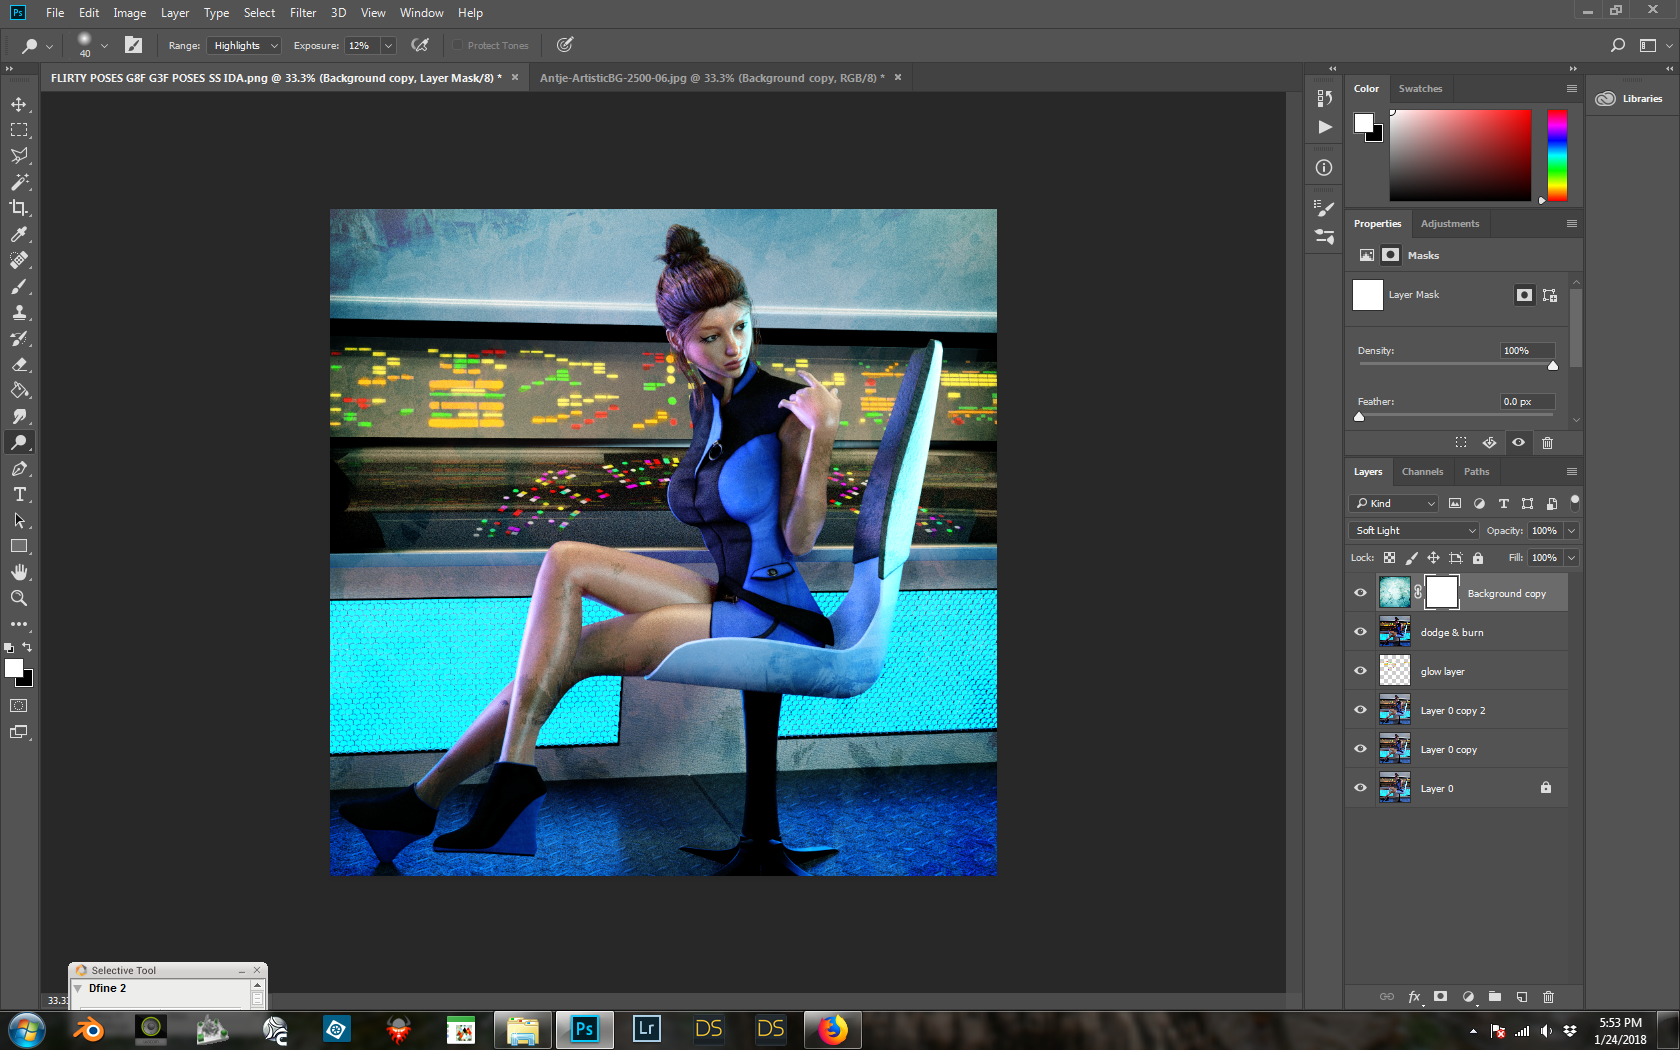
Task: Select the Horizontal Type tool
Action: coord(19,494)
